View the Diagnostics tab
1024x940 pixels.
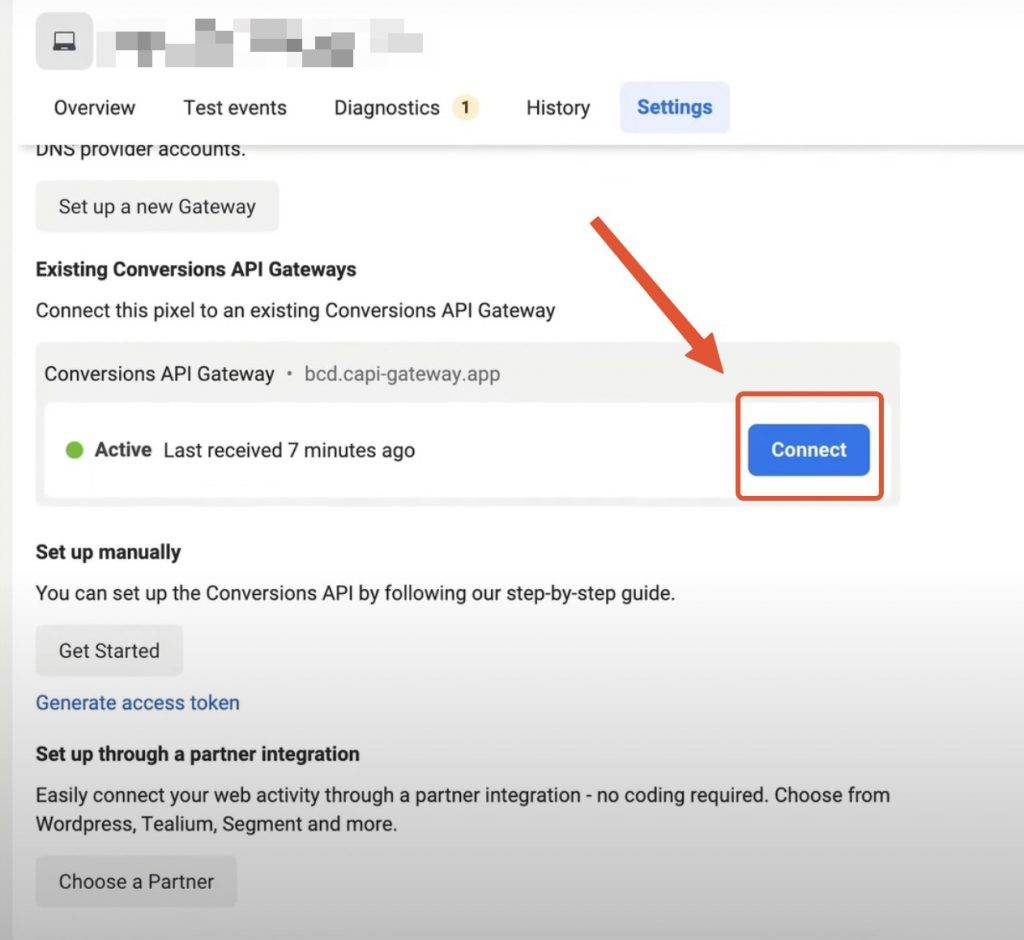click(x=387, y=107)
